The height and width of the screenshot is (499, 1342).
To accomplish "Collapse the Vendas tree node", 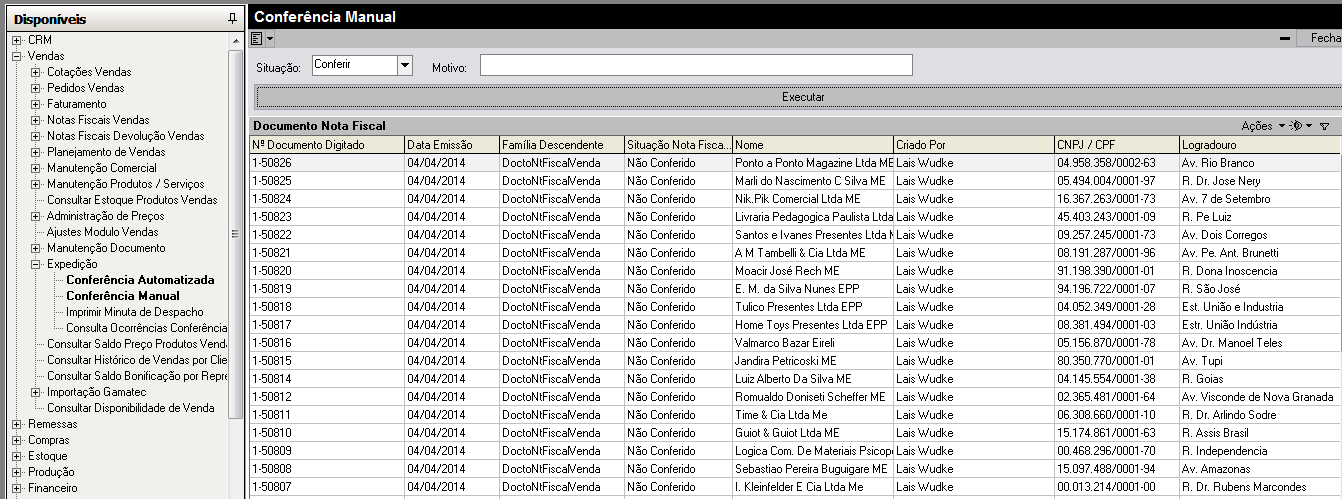I will [x=17, y=56].
